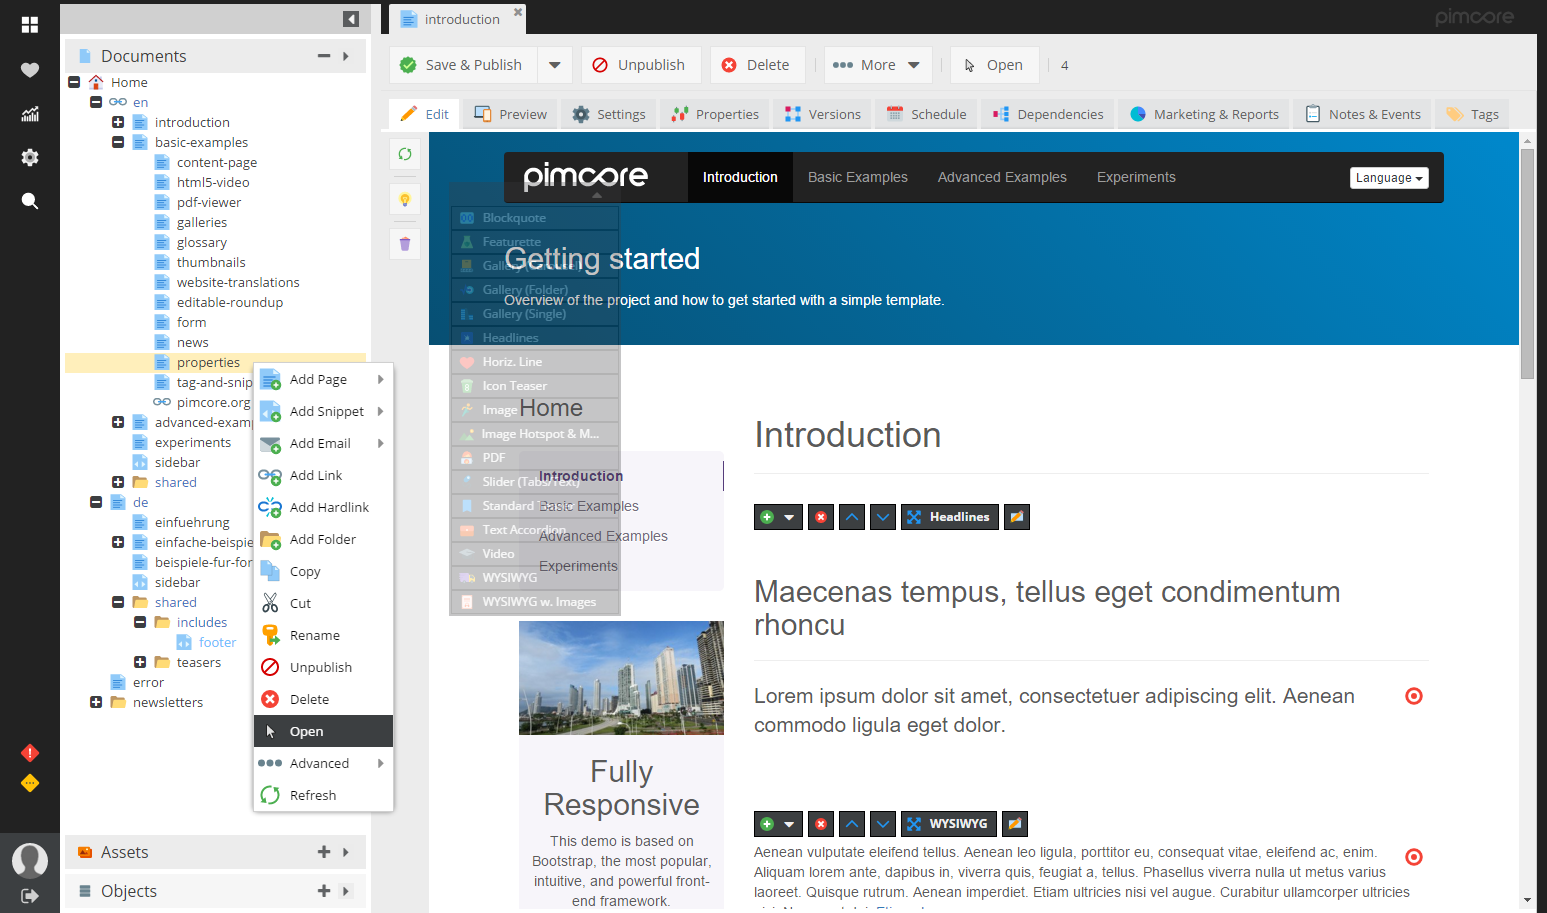Click red target icon beside Aenean vulputate text

pos(1414,857)
